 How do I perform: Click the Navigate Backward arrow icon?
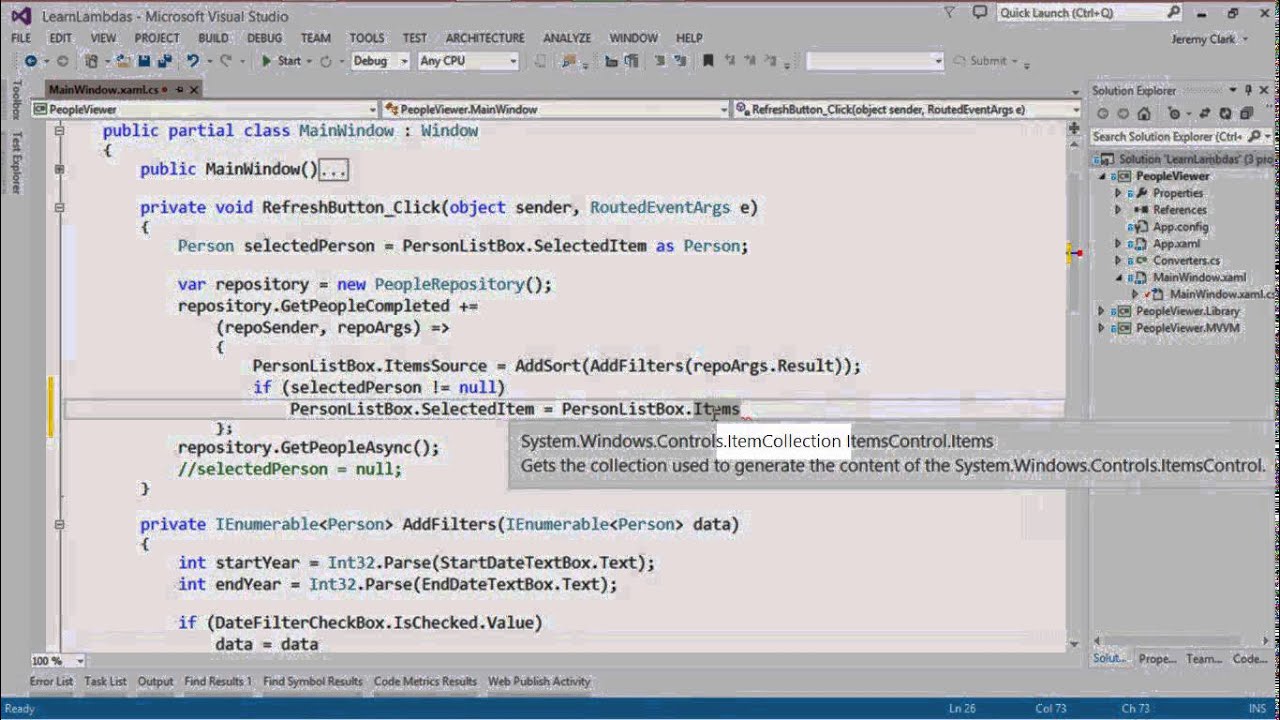(31, 61)
